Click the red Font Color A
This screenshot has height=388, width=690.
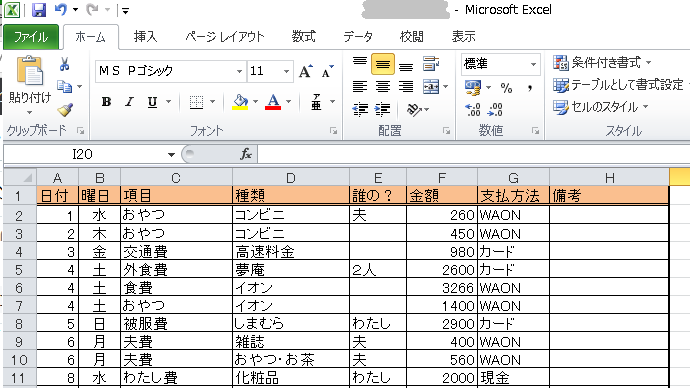point(273,102)
